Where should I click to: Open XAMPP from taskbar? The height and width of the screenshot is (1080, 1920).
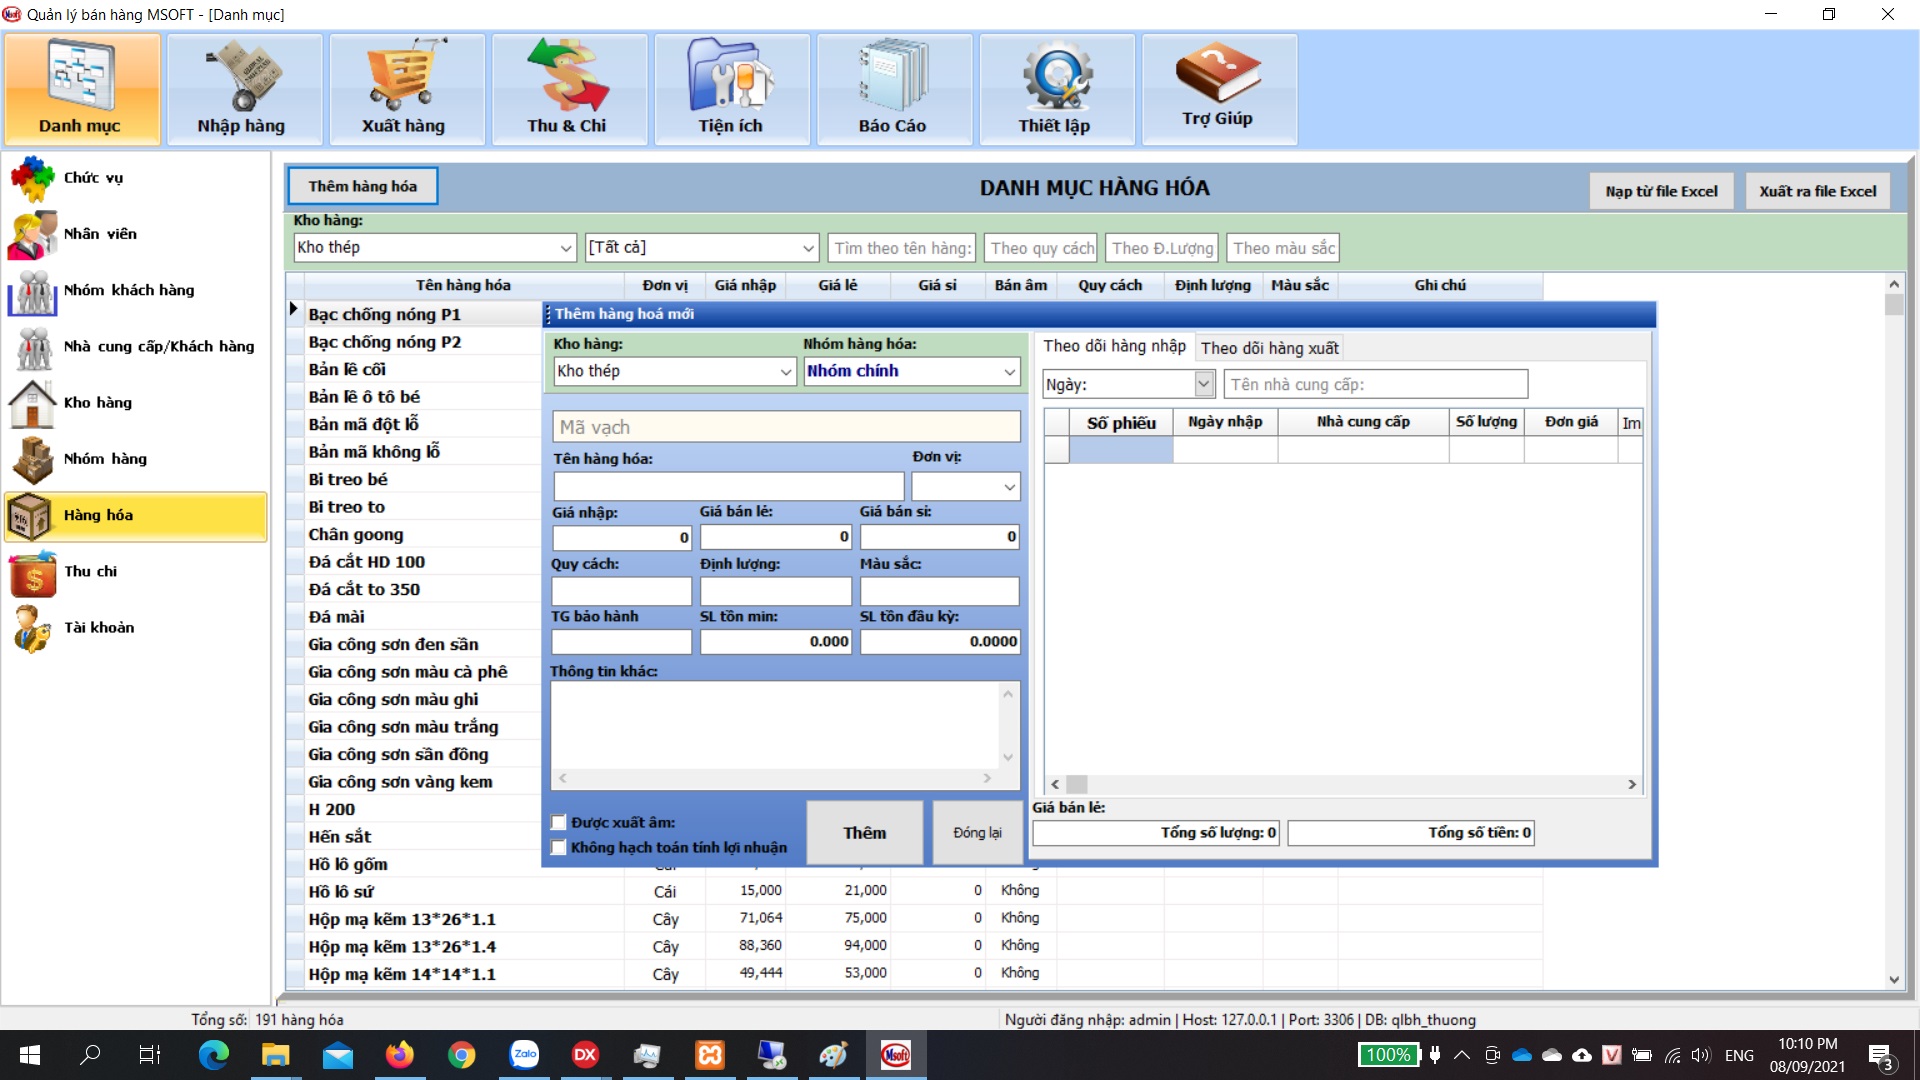tap(710, 1055)
